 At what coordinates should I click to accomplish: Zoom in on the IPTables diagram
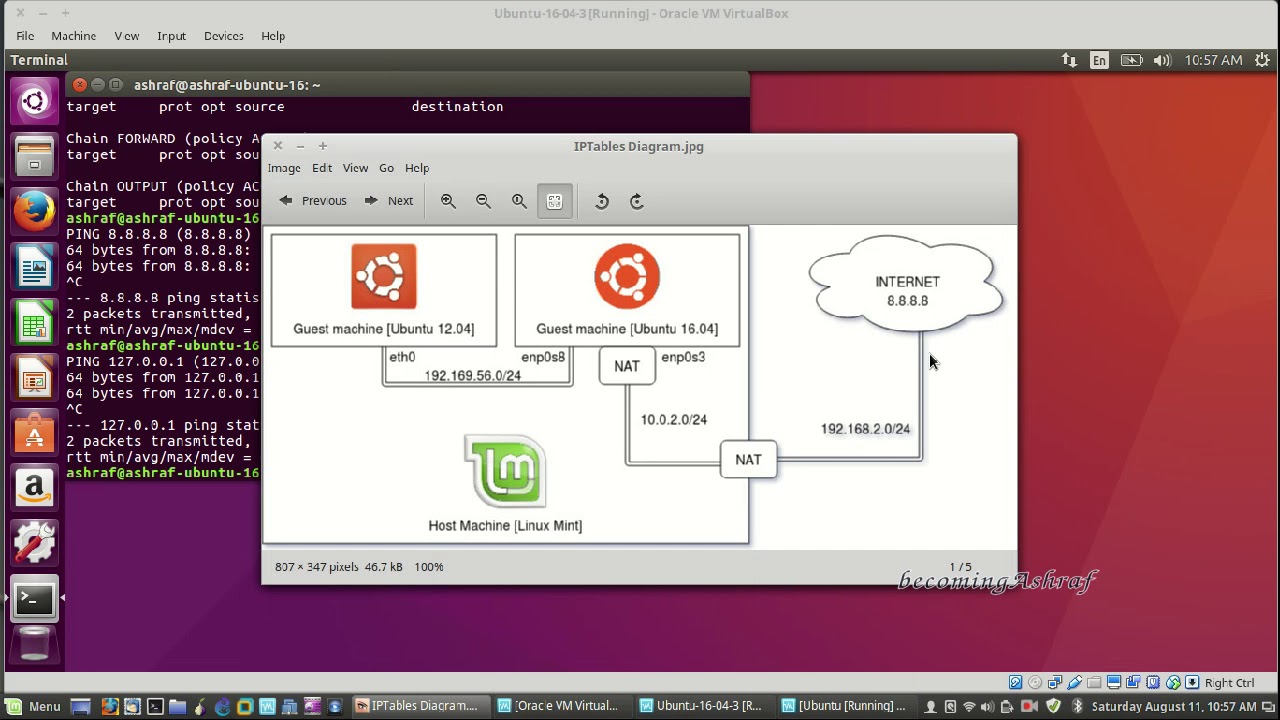[x=448, y=201]
